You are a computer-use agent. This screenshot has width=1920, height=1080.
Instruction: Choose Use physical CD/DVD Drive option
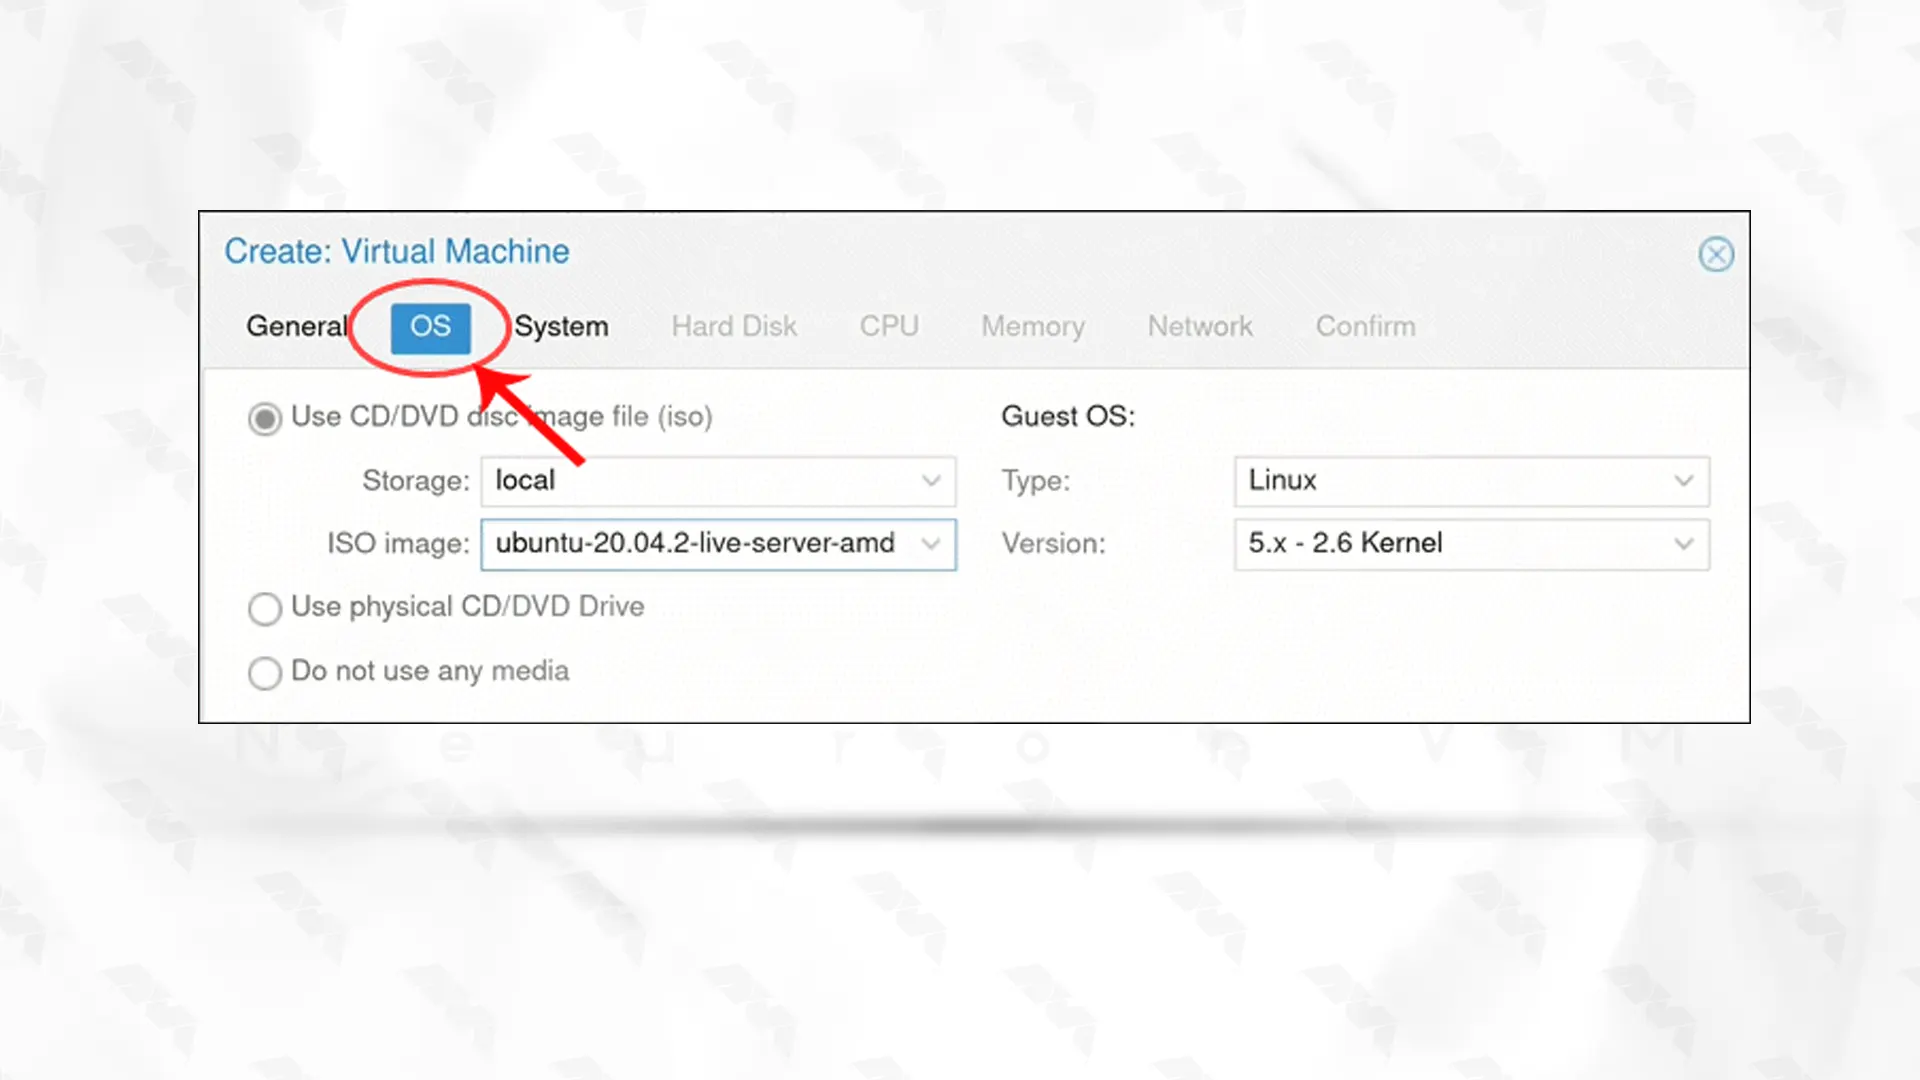coord(265,608)
